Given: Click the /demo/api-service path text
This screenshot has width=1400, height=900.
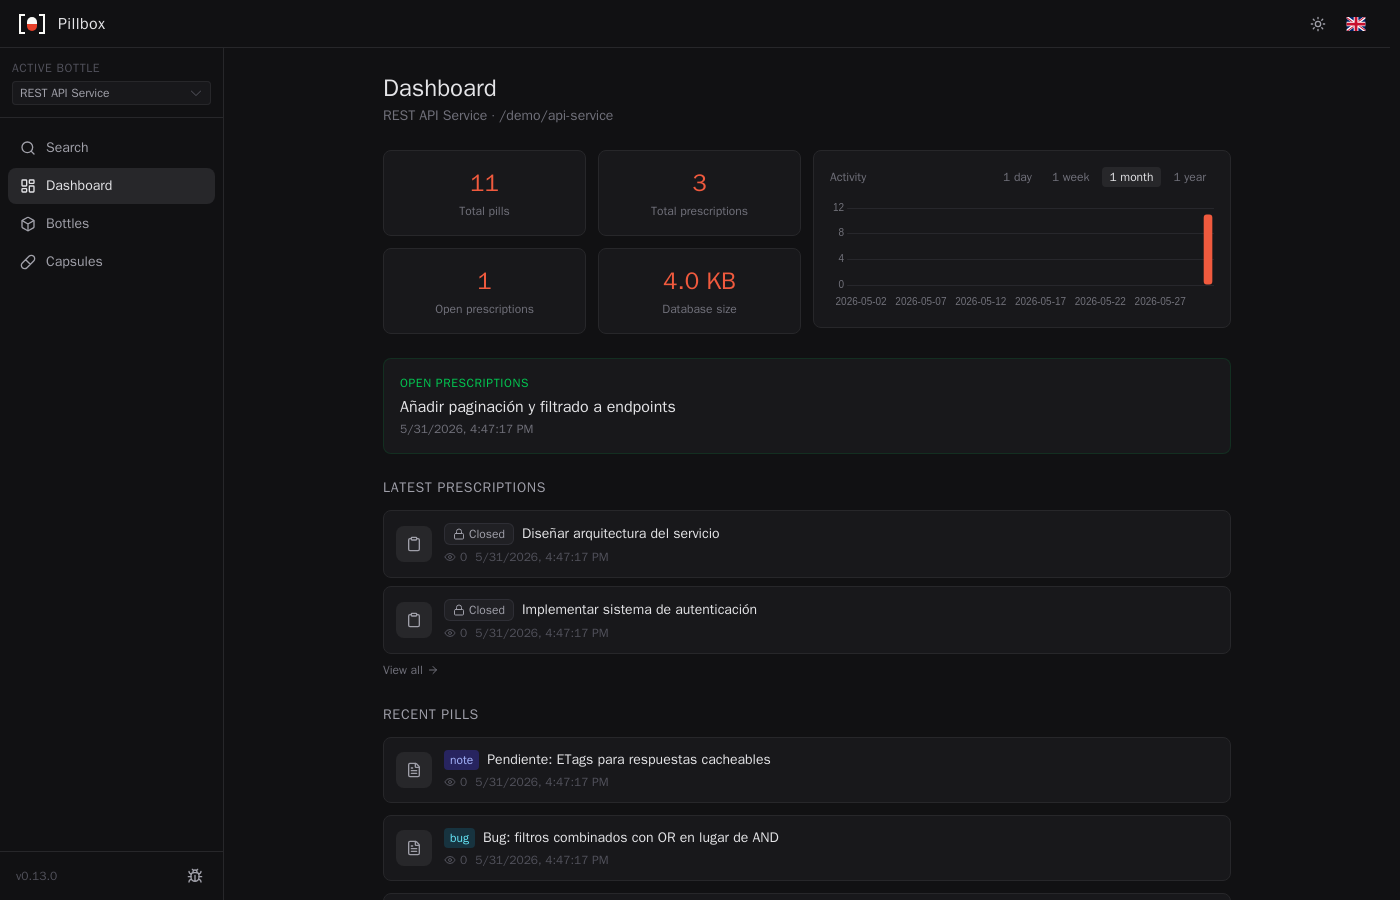Looking at the screenshot, I should click(556, 116).
